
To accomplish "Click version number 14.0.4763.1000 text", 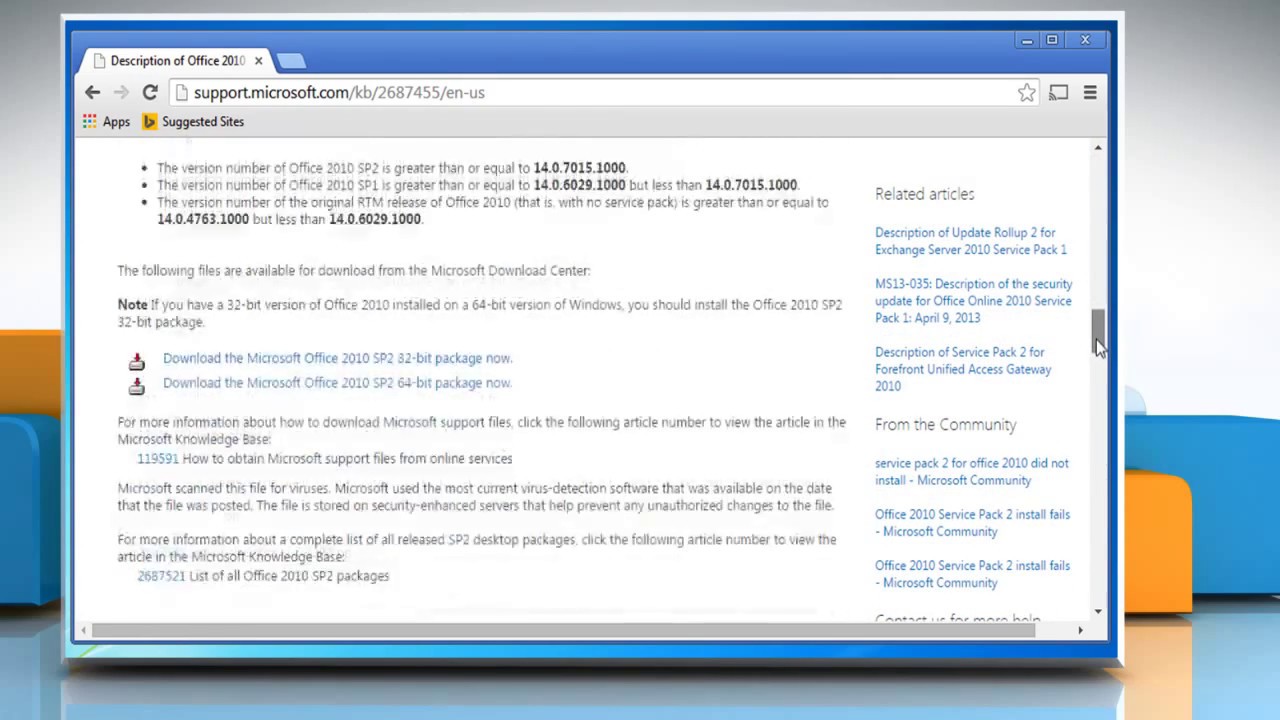I will (203, 219).
